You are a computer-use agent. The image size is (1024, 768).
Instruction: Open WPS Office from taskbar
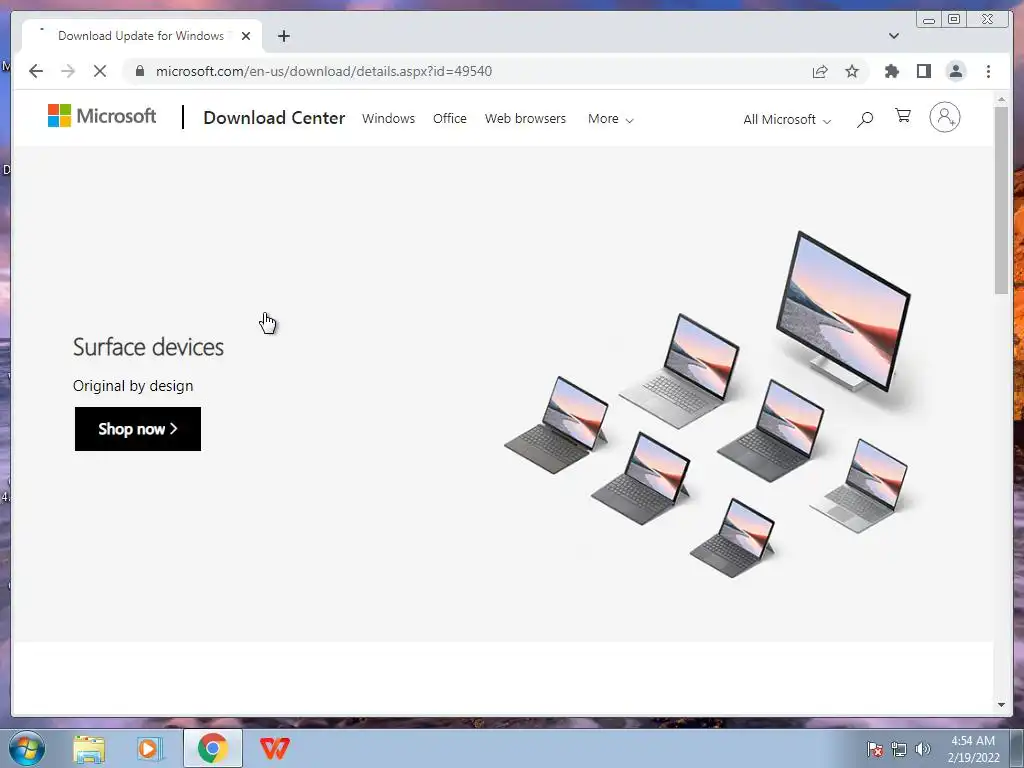coord(274,748)
